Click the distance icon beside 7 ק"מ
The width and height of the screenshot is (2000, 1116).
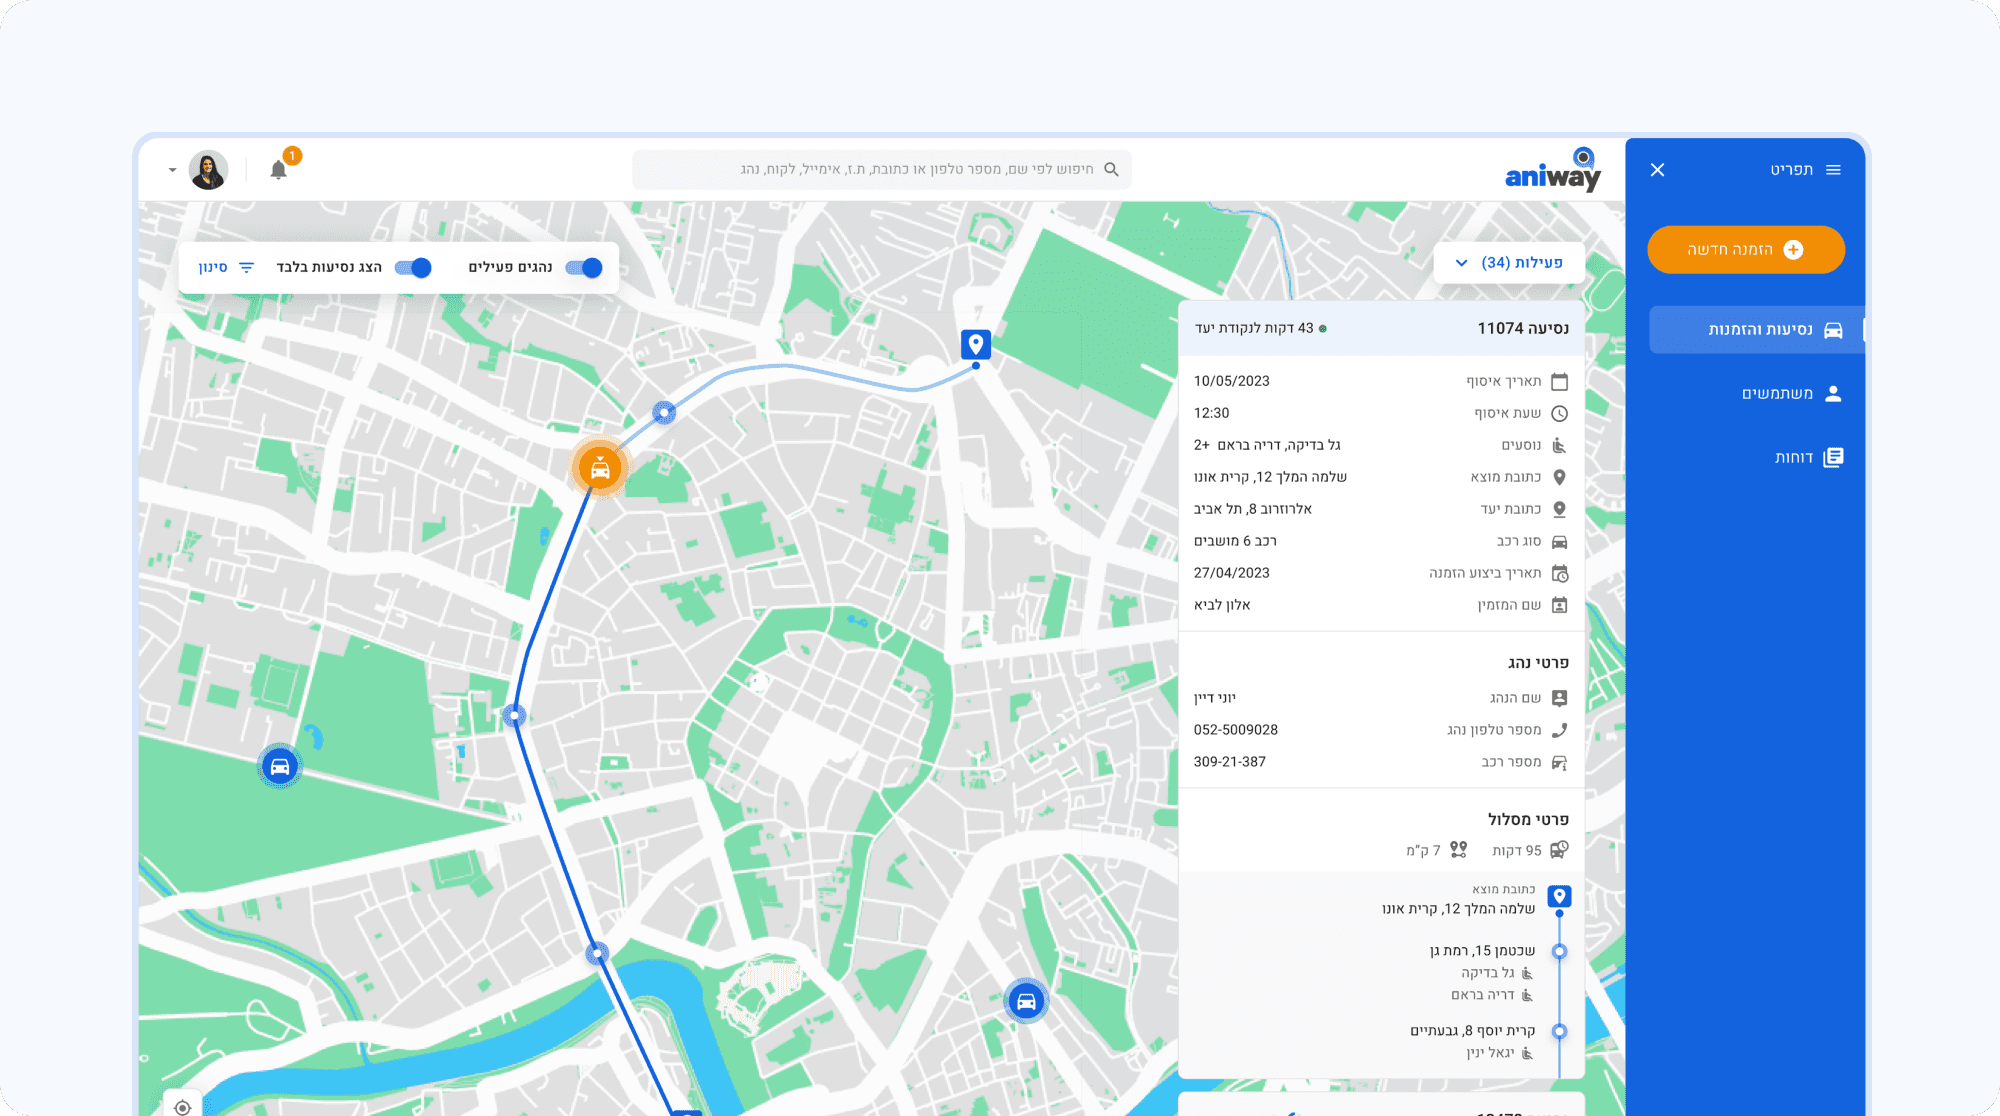1459,850
